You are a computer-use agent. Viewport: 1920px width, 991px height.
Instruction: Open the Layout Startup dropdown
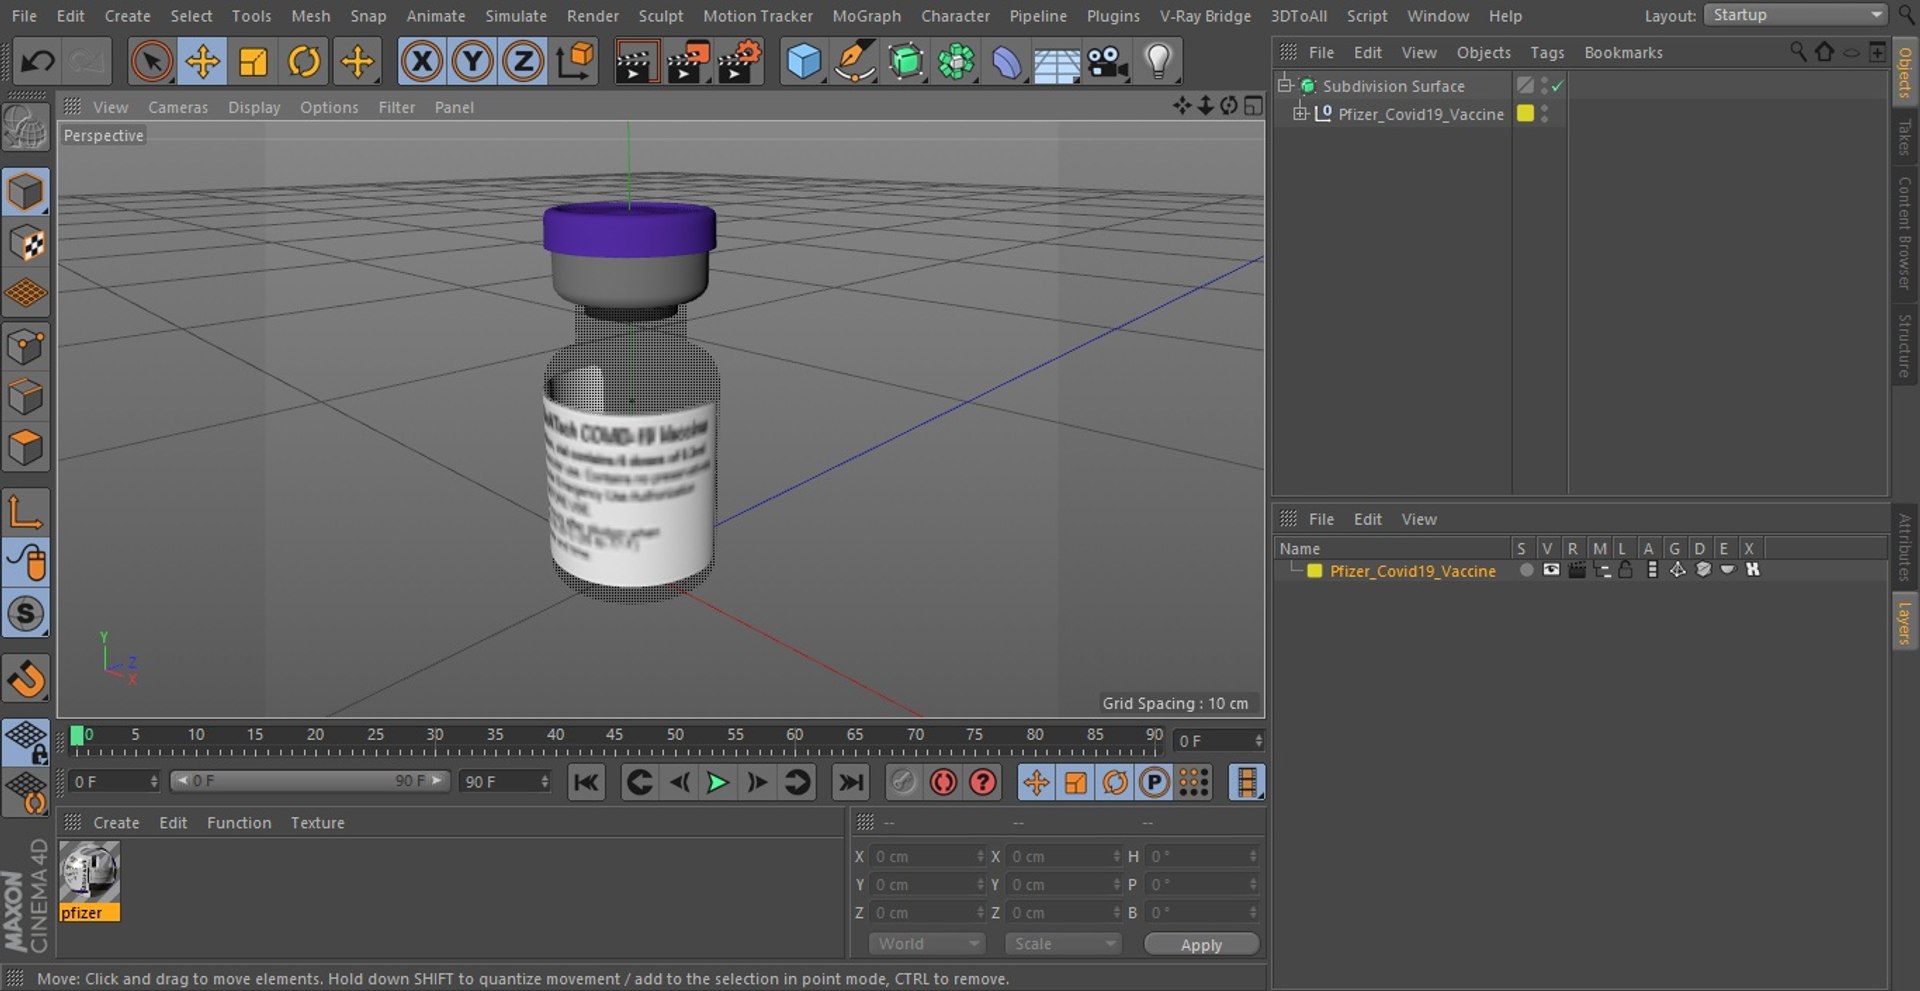[1796, 15]
